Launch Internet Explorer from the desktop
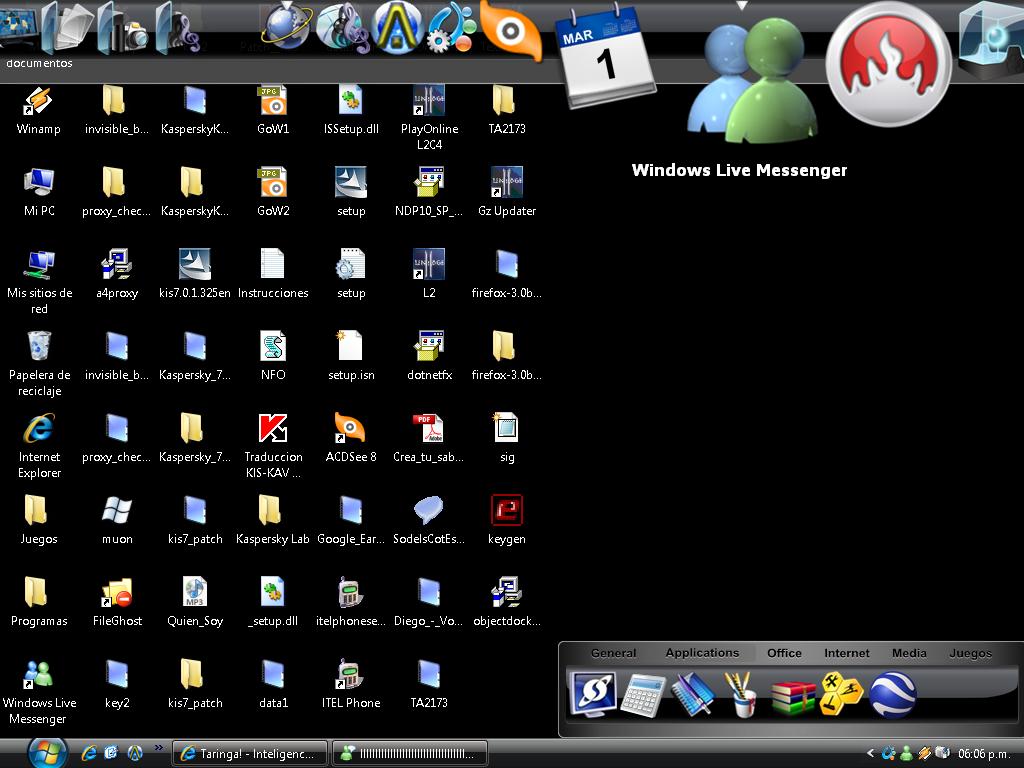1024x768 pixels. click(x=39, y=428)
